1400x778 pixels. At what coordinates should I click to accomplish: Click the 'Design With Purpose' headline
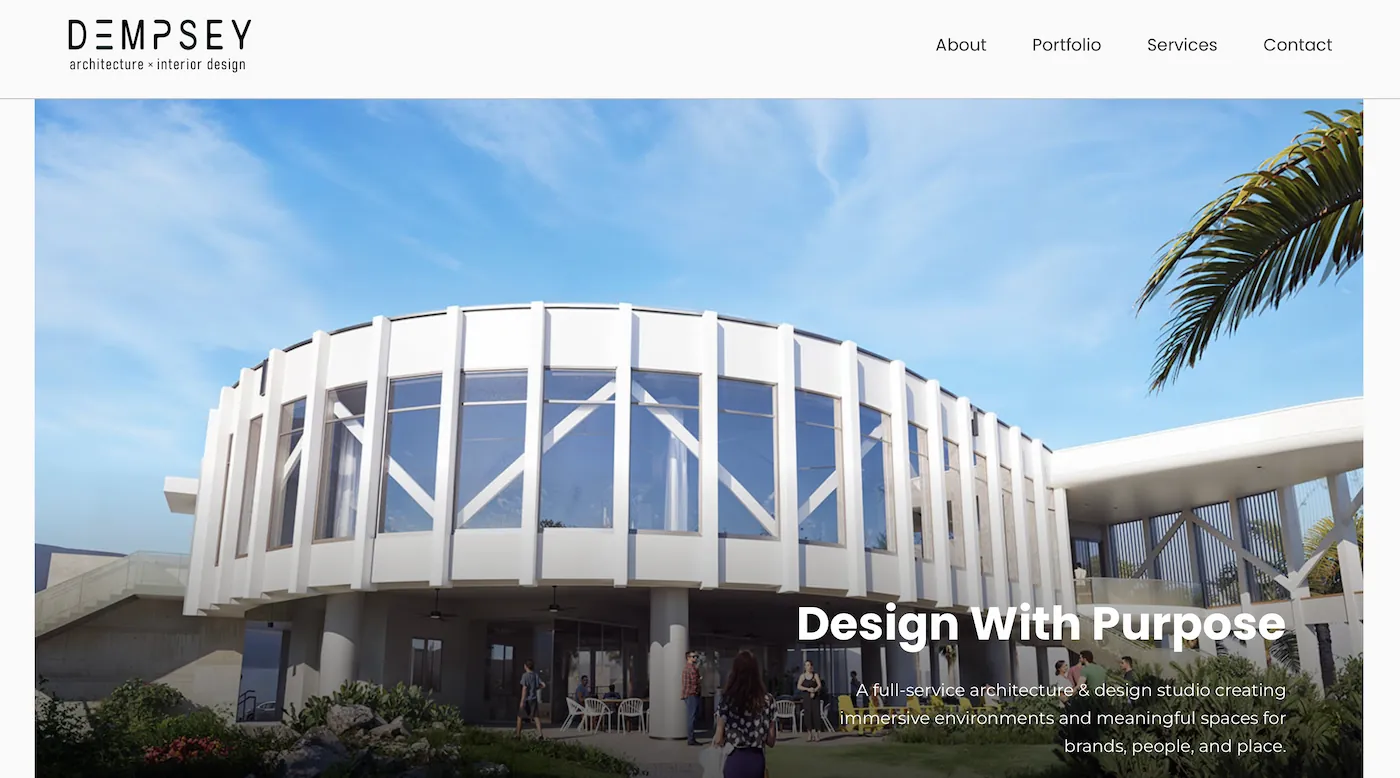1041,624
